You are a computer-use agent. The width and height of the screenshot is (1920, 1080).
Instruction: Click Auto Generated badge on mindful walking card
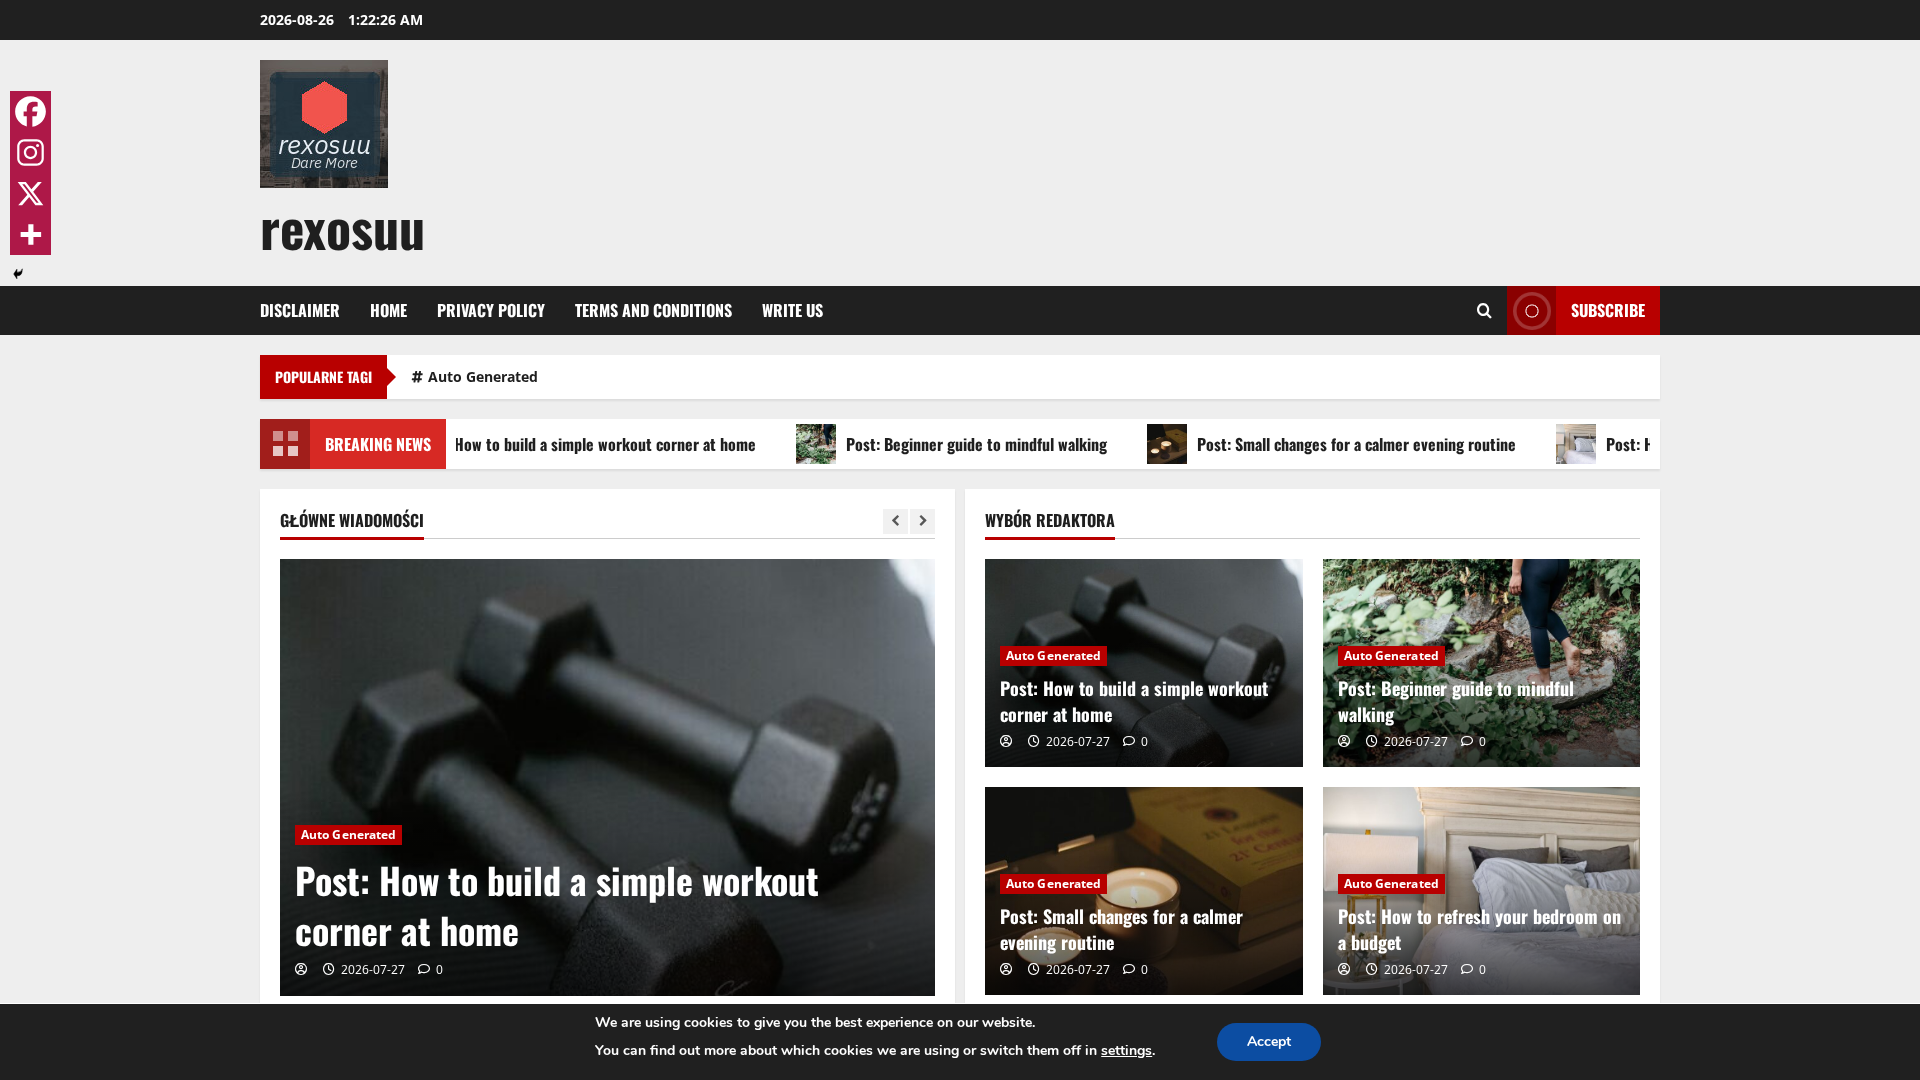tap(1391, 656)
